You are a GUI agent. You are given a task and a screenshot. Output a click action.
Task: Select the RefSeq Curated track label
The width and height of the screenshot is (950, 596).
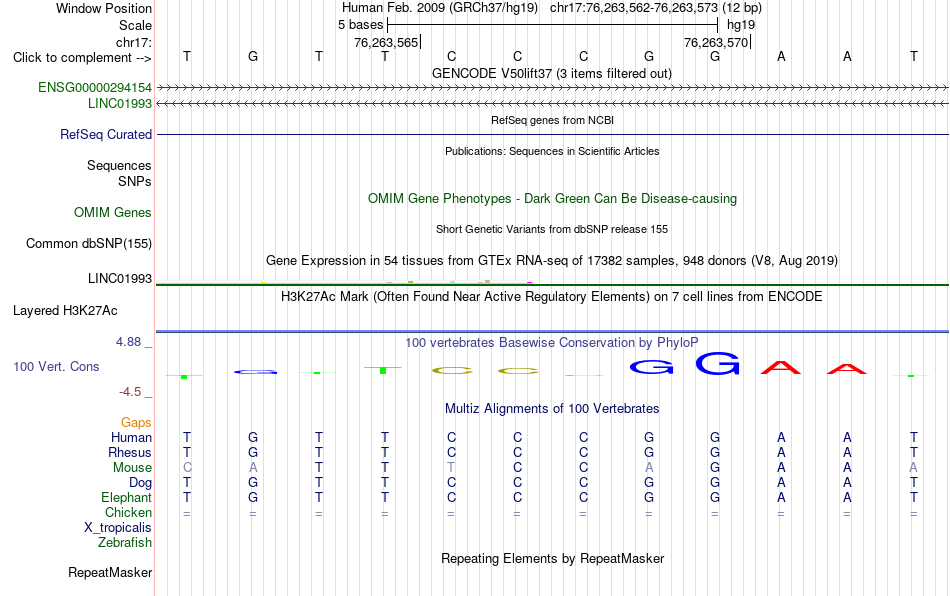[x=105, y=134]
